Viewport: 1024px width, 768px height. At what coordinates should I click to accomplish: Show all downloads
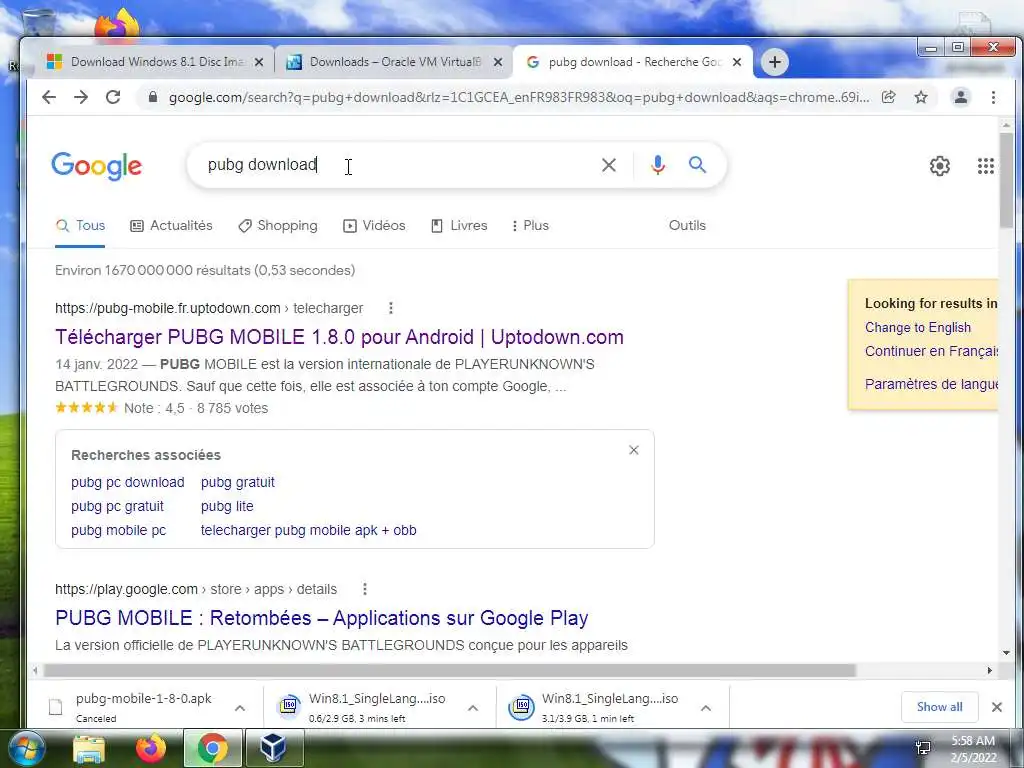tap(939, 707)
